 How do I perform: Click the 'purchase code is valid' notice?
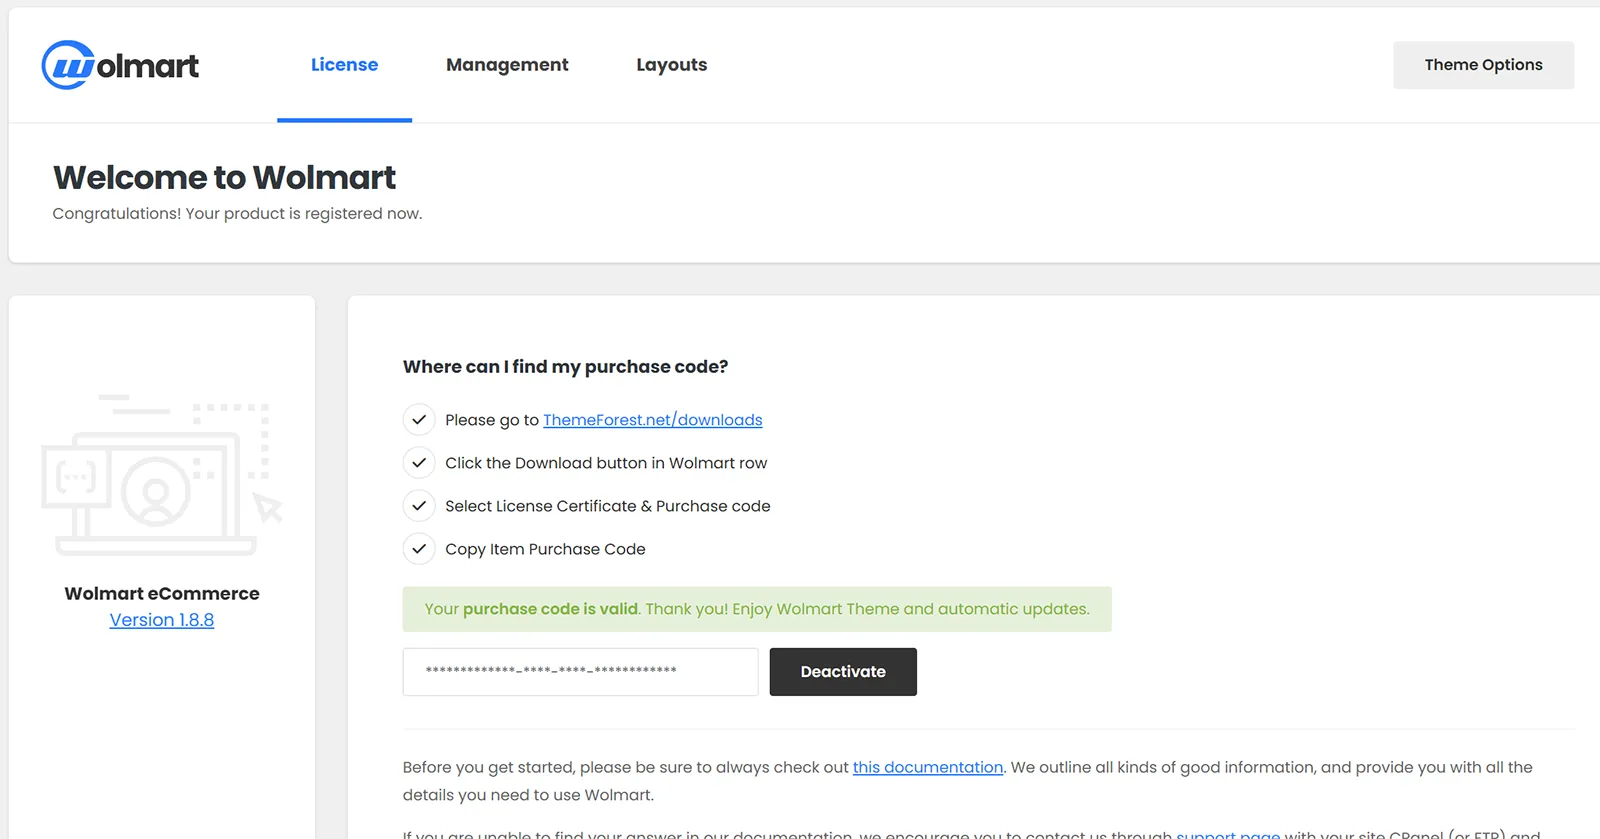pyautogui.click(x=757, y=609)
